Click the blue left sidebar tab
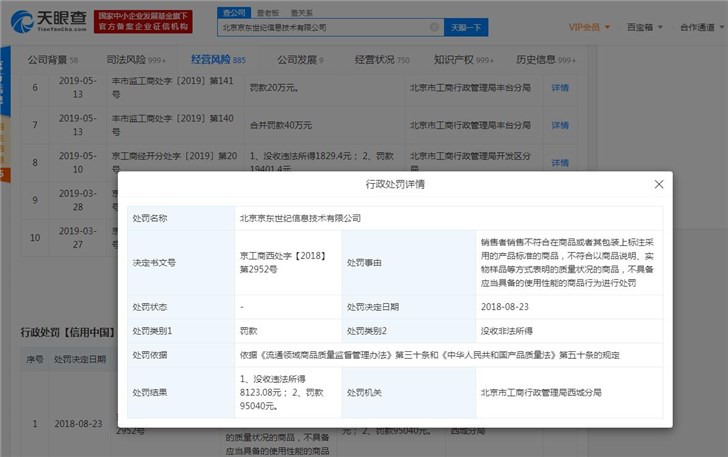 pyautogui.click(x=5, y=81)
